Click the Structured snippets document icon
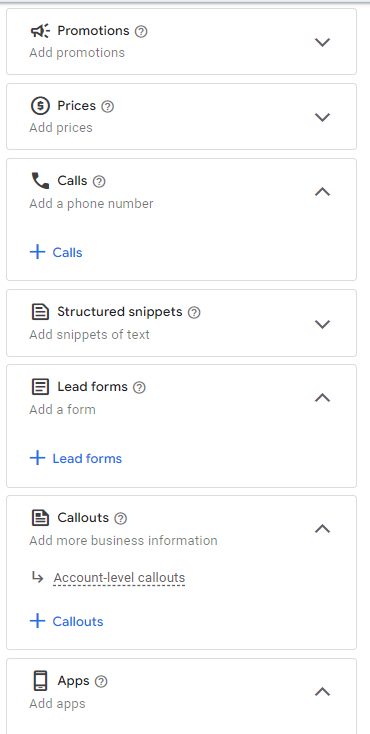This screenshot has height=734, width=370. click(40, 312)
